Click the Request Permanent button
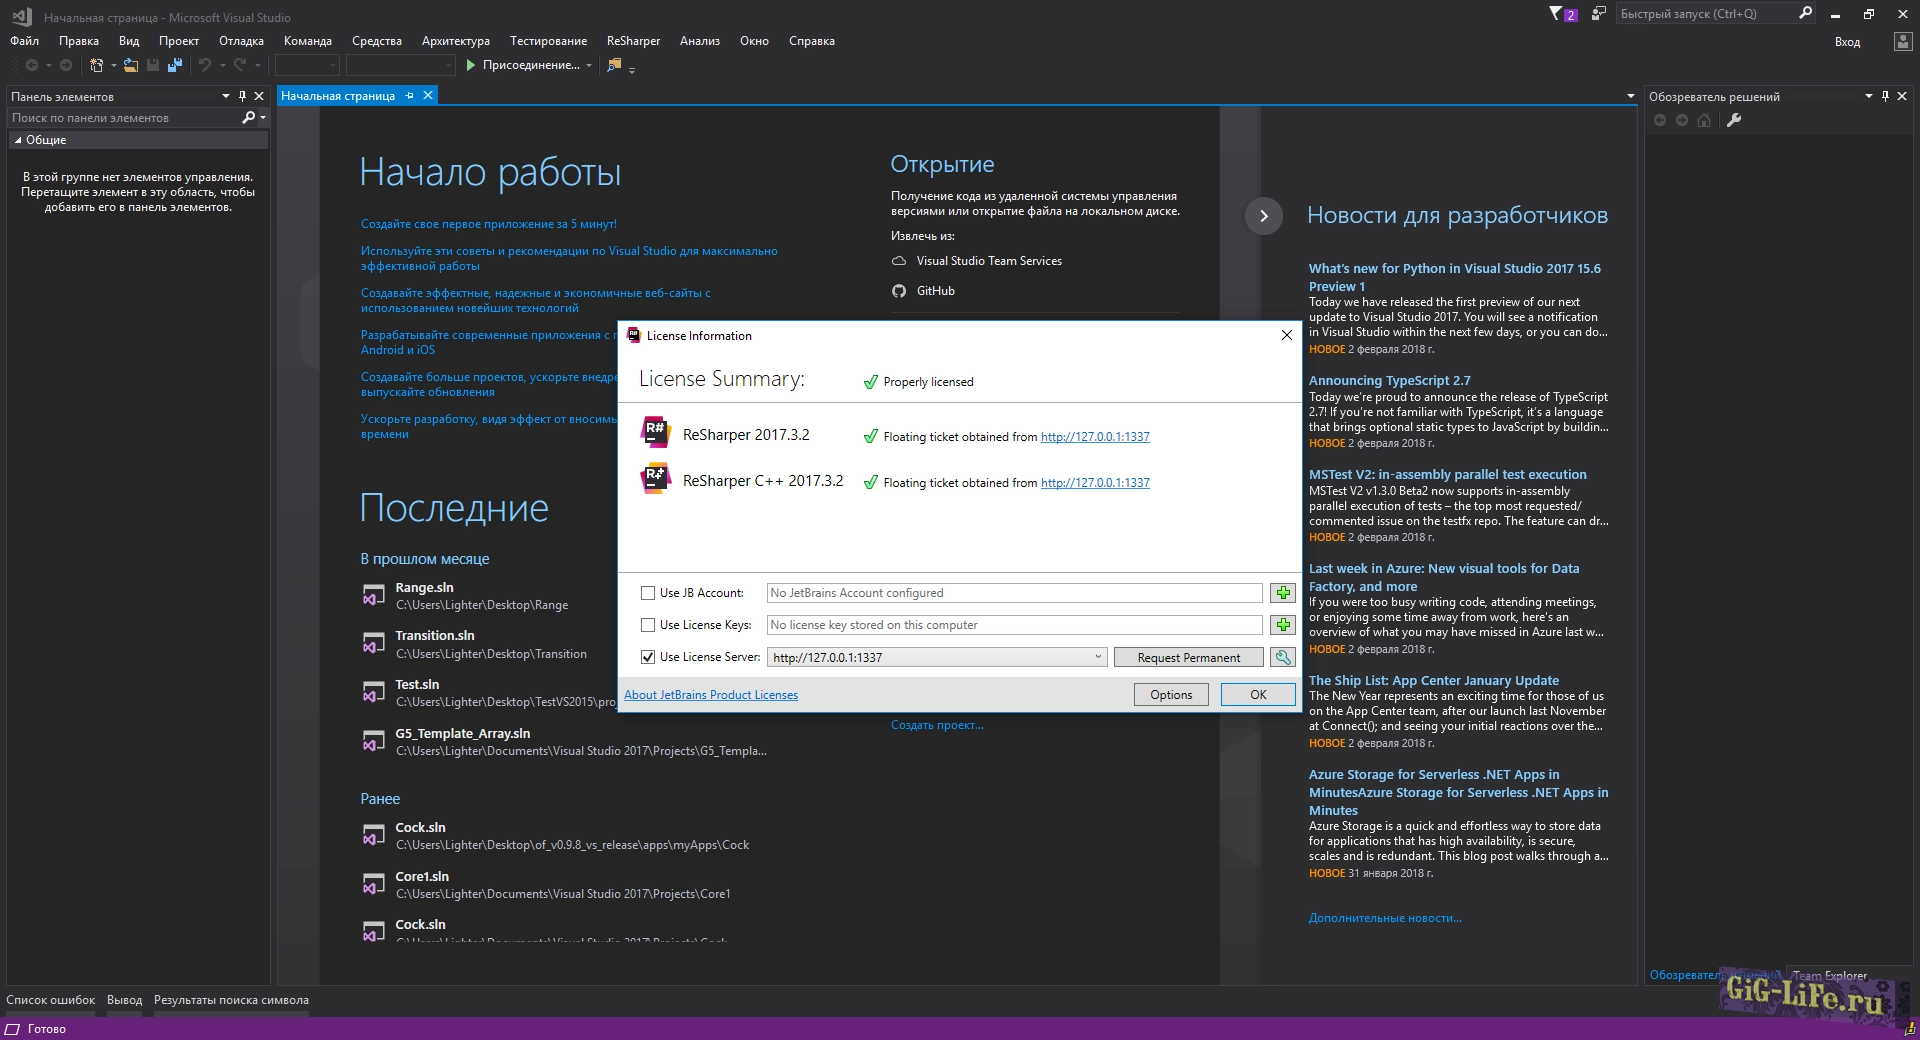The image size is (1920, 1040). (x=1189, y=657)
